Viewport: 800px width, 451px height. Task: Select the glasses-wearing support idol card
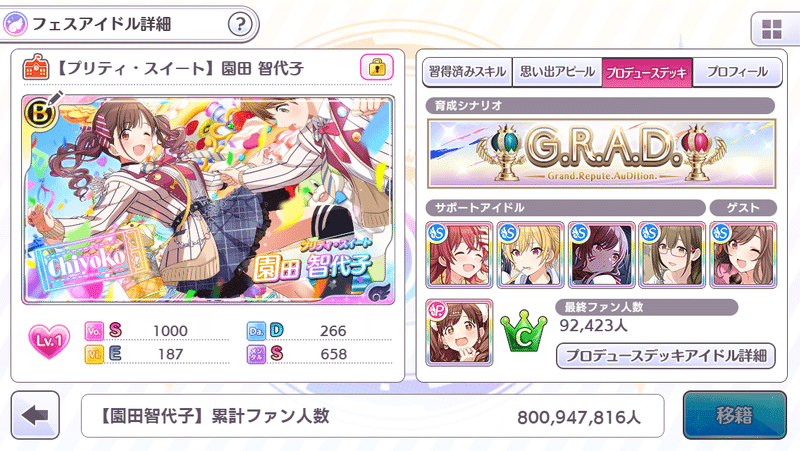[672, 255]
